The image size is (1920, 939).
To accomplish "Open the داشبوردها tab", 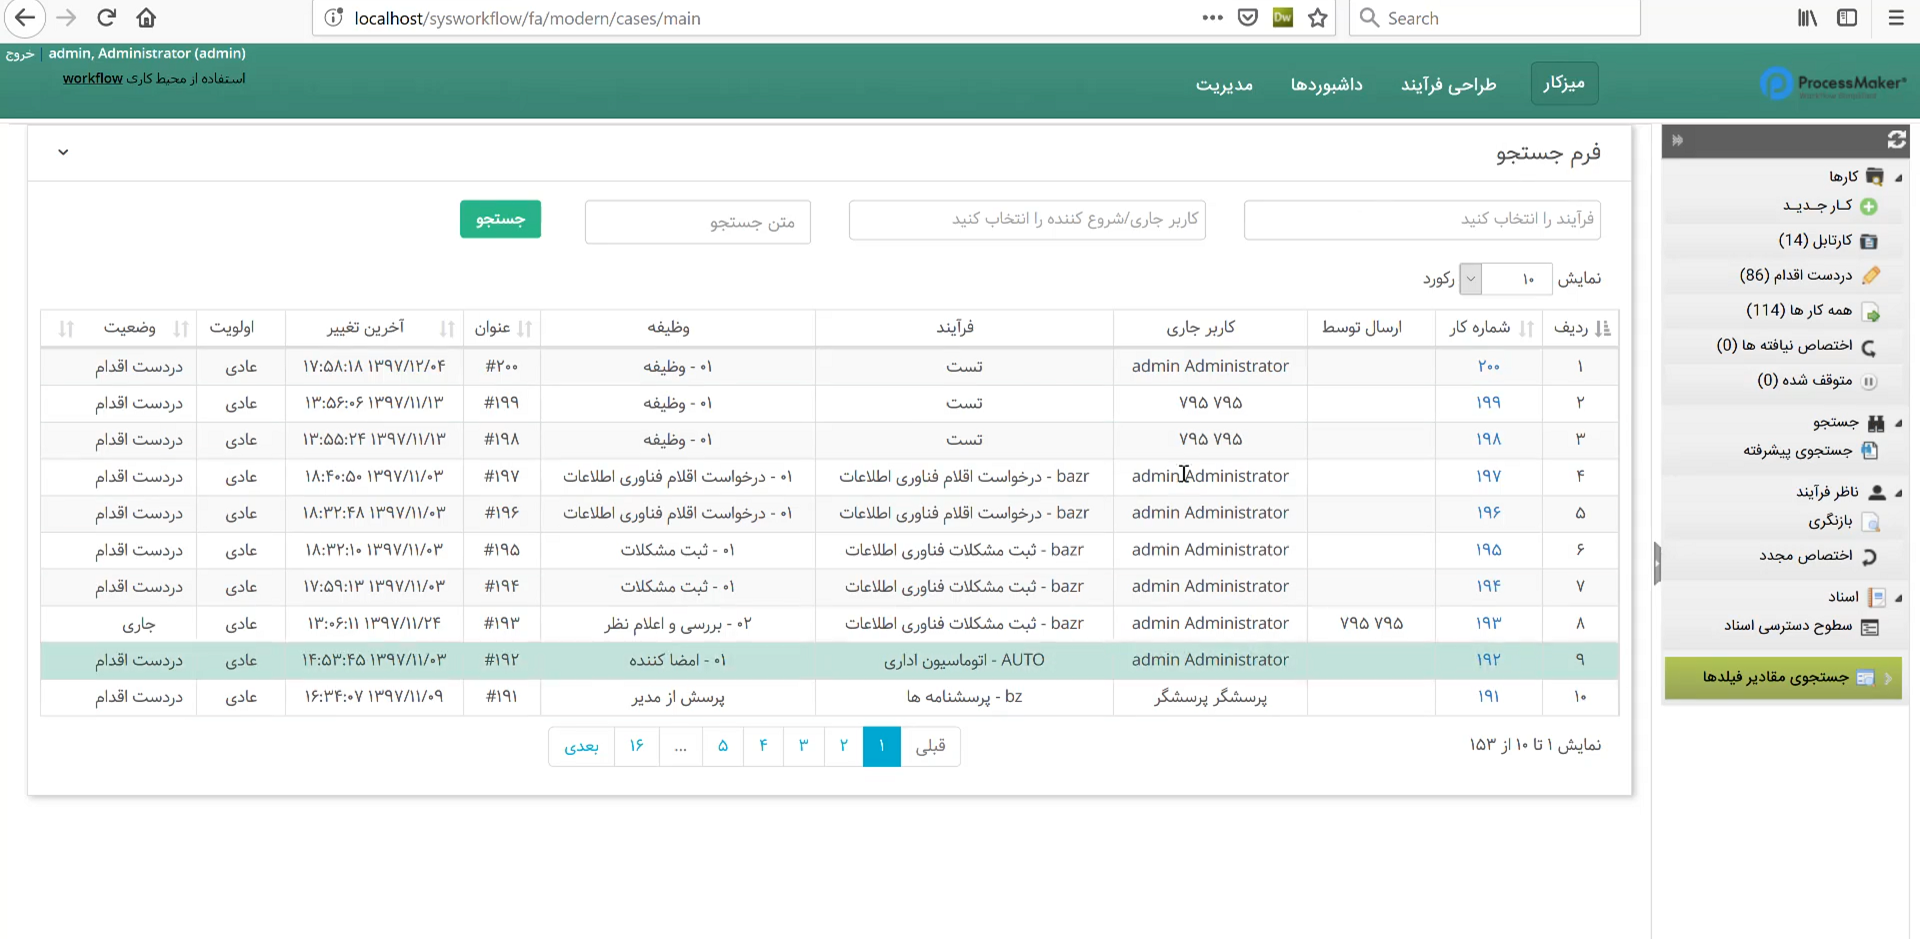I will pos(1326,84).
